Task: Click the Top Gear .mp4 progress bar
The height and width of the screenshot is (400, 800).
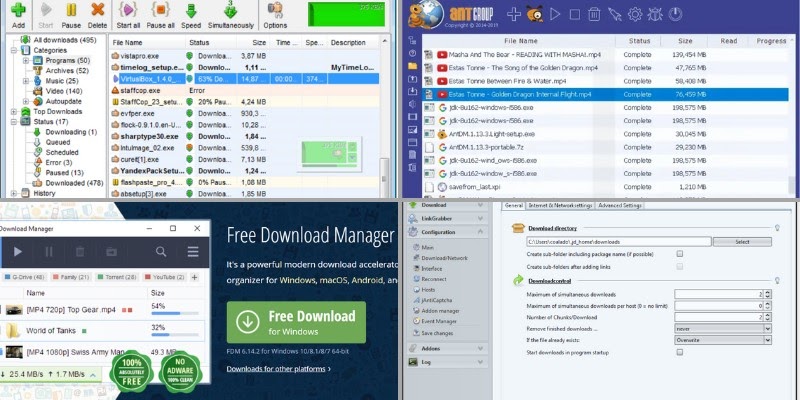Action: 175,313
